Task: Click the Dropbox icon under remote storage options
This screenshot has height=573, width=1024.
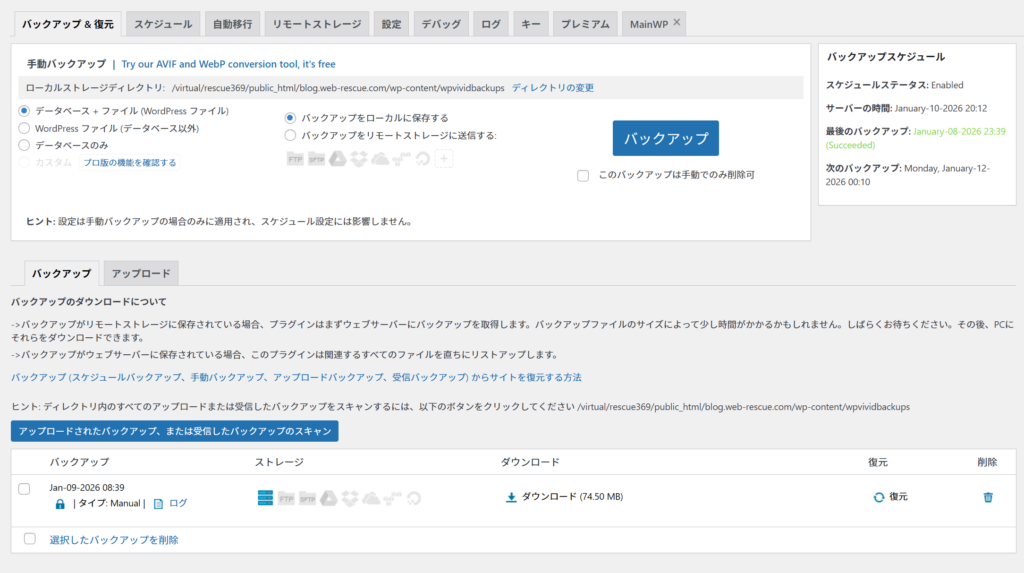Action: (x=359, y=158)
